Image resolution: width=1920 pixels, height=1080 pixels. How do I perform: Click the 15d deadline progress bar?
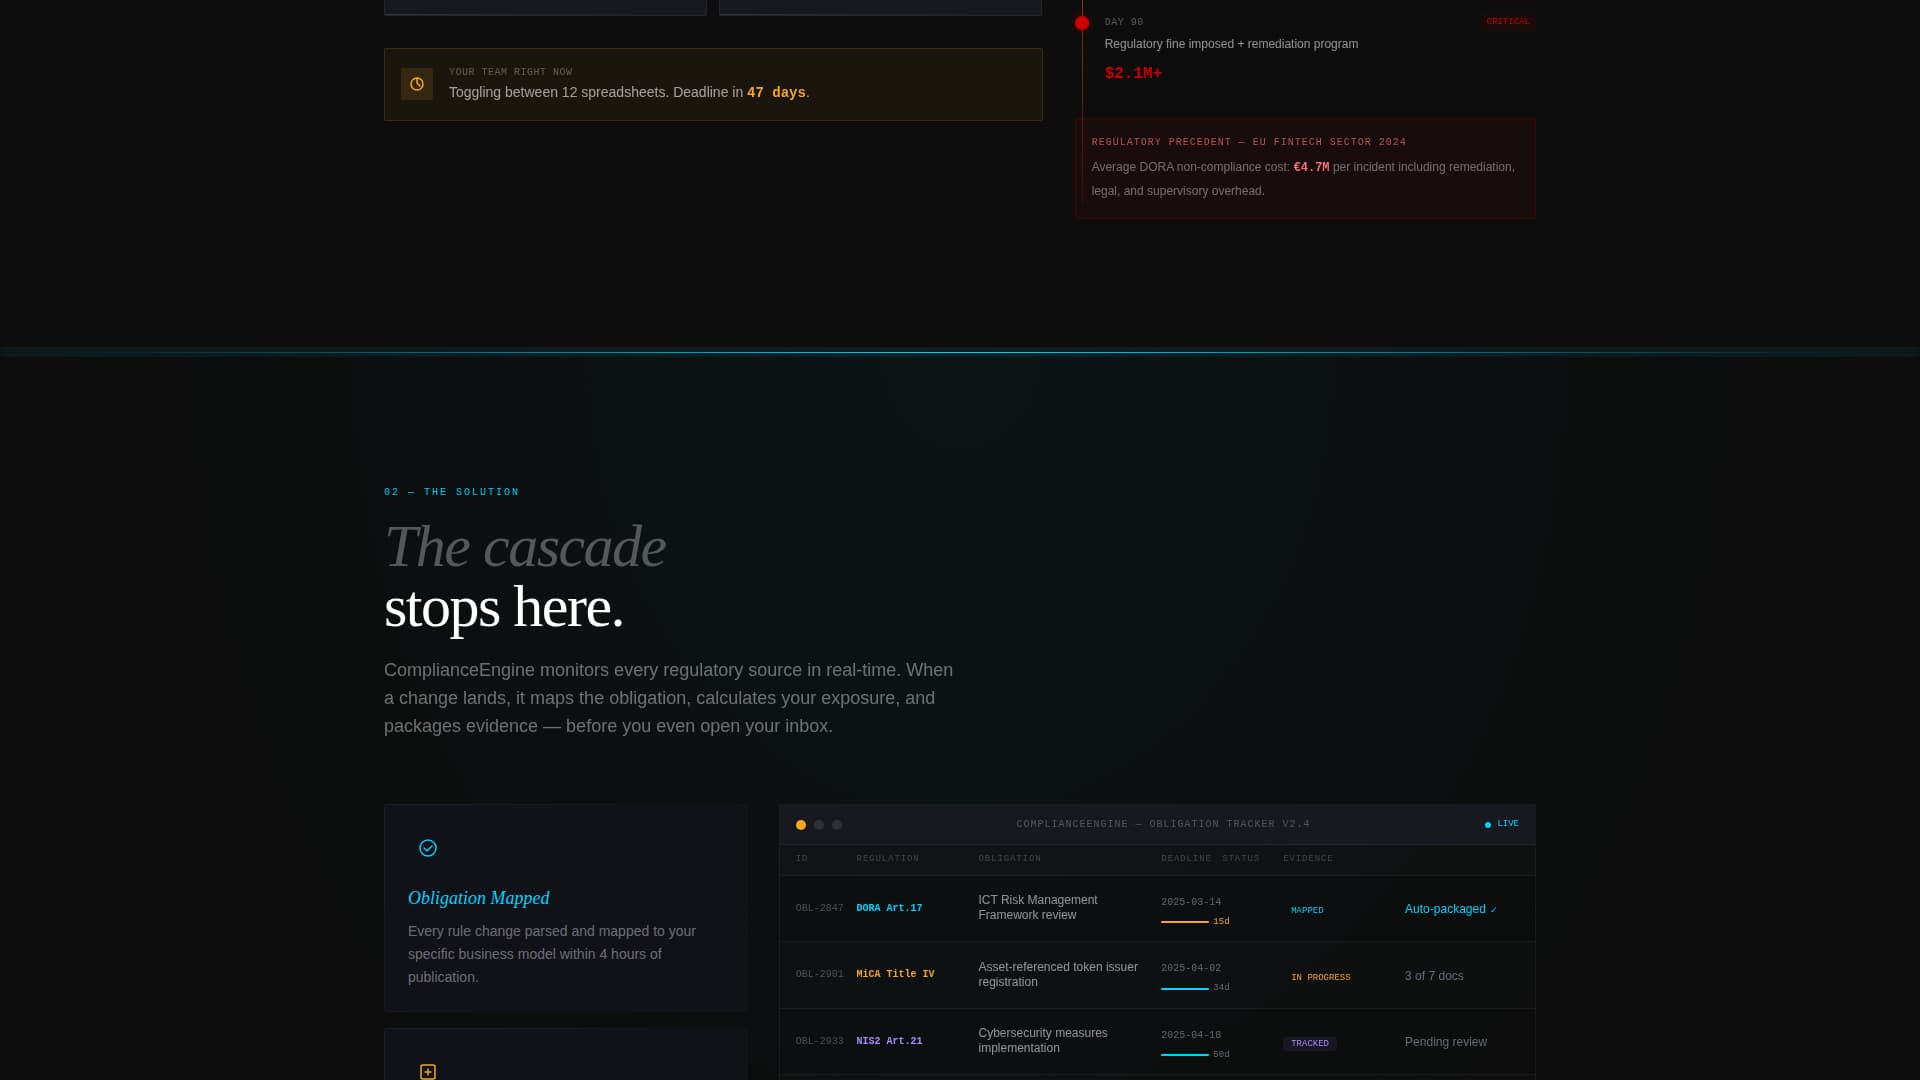pyautogui.click(x=1185, y=922)
